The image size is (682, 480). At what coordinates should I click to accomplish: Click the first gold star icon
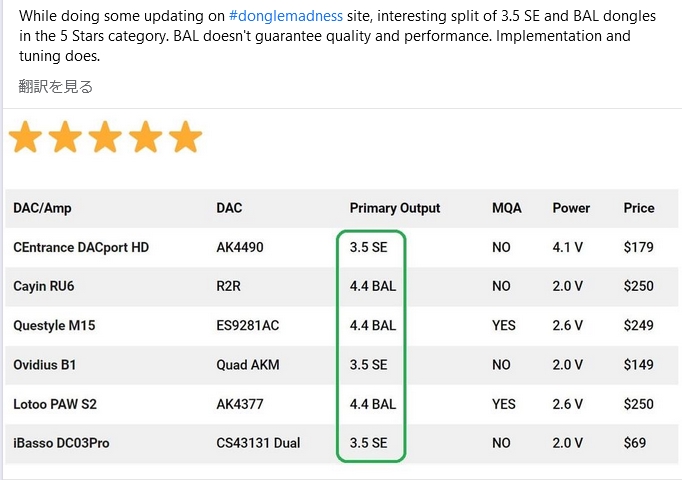point(25,137)
